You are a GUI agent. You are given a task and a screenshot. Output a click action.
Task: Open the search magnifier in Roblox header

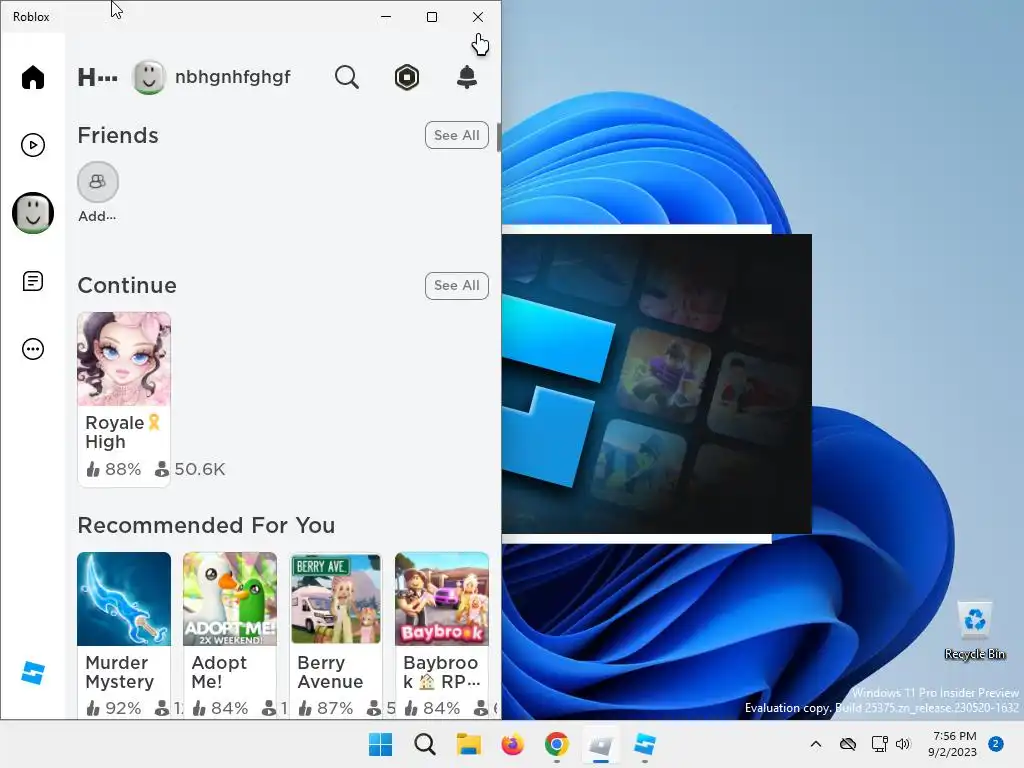tap(347, 77)
